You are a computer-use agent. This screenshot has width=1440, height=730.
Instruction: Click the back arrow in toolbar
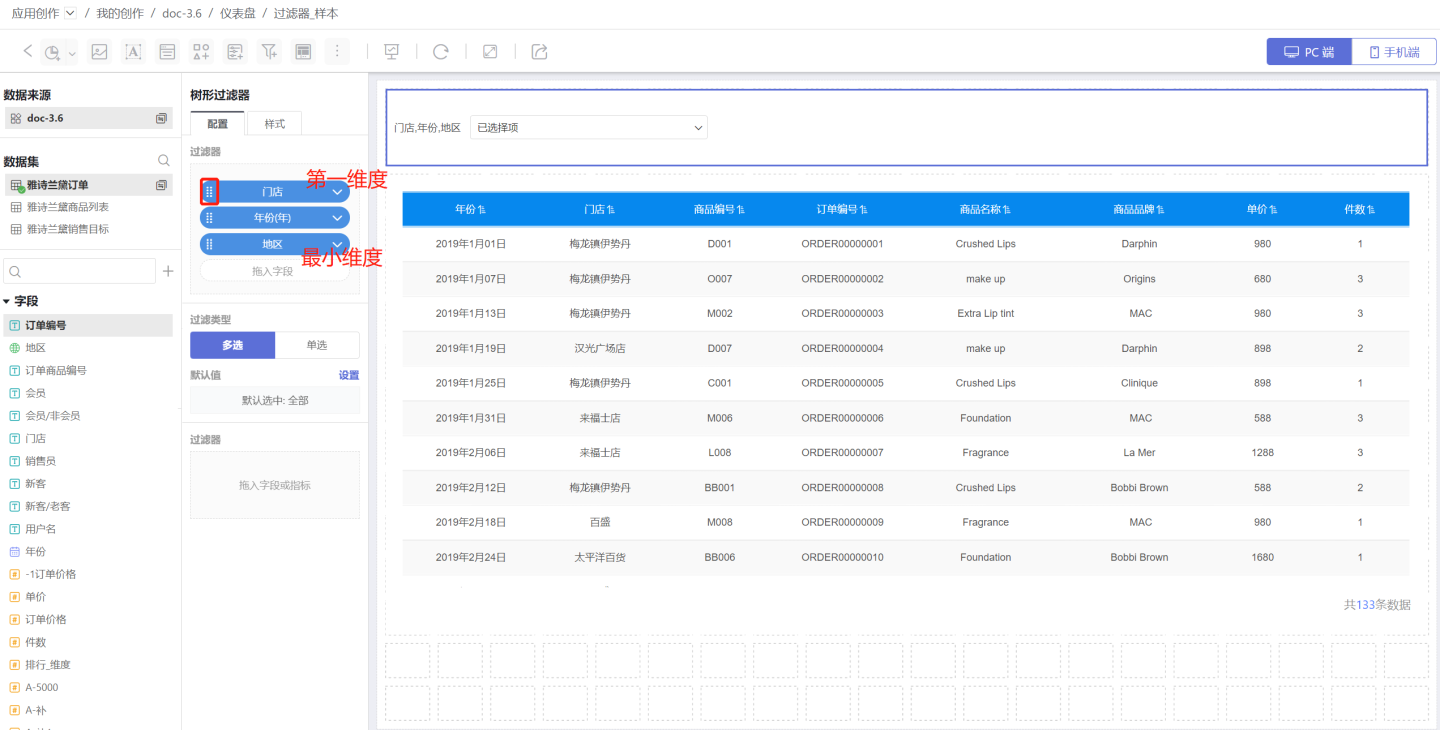pos(27,51)
